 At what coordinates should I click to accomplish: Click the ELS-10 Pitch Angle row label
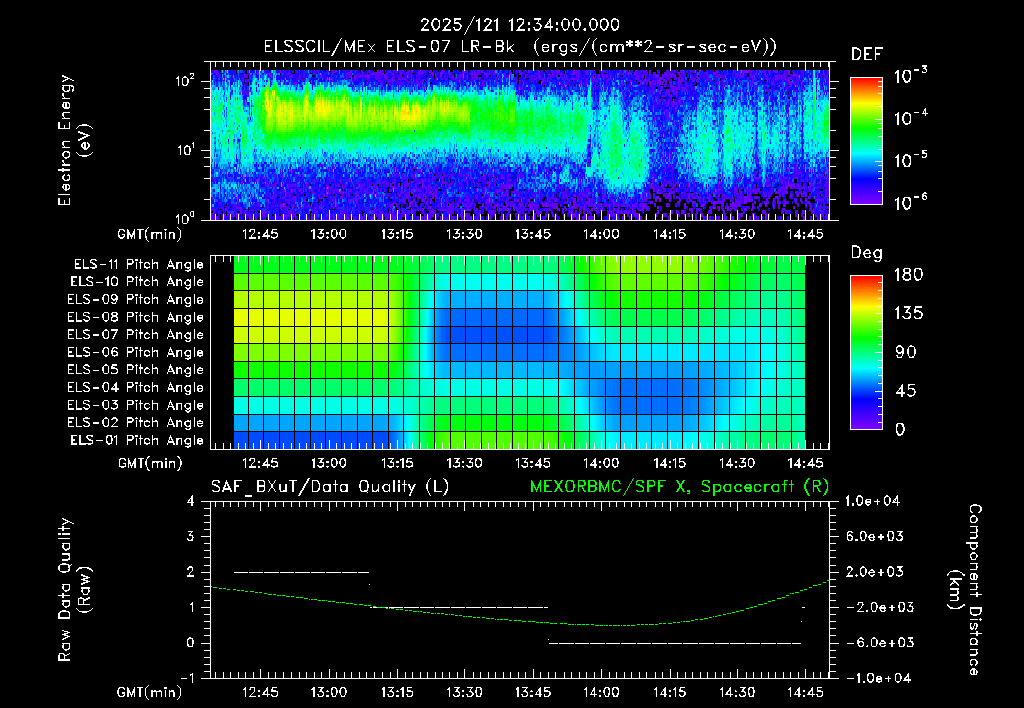point(137,282)
